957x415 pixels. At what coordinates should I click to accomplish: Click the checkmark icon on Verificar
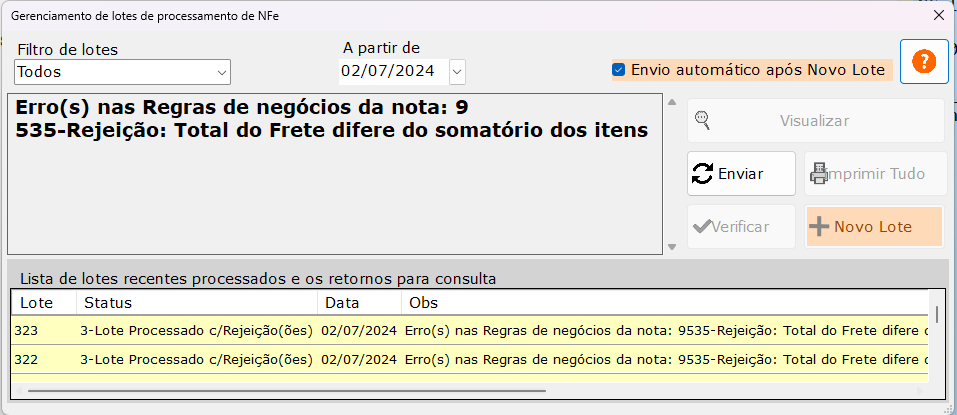[x=702, y=226]
